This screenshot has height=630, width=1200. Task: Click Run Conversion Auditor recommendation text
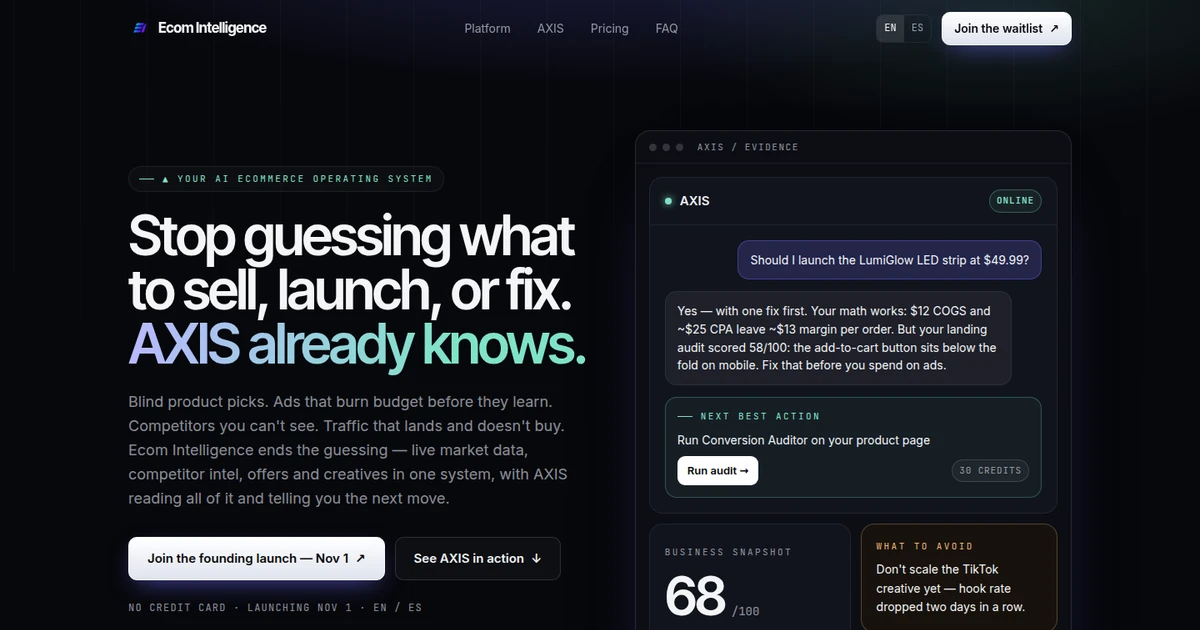point(803,440)
